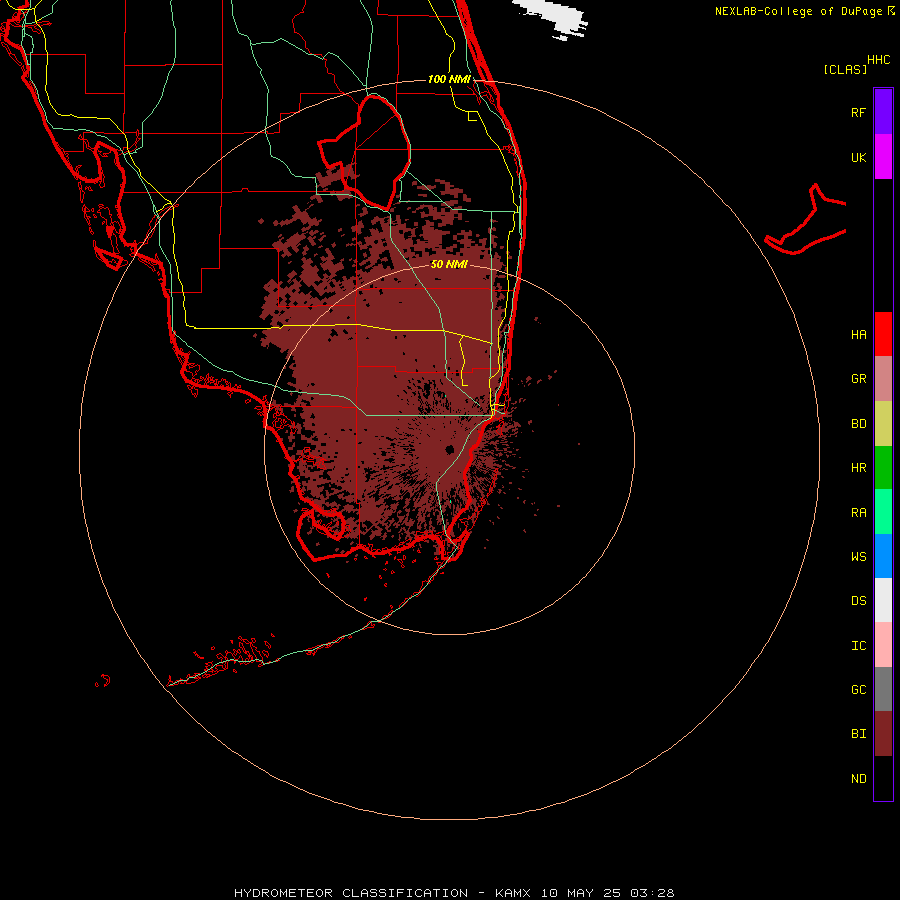The image size is (900, 900).
Task: Click the 'RA' legend label
Action: [x=858, y=513]
